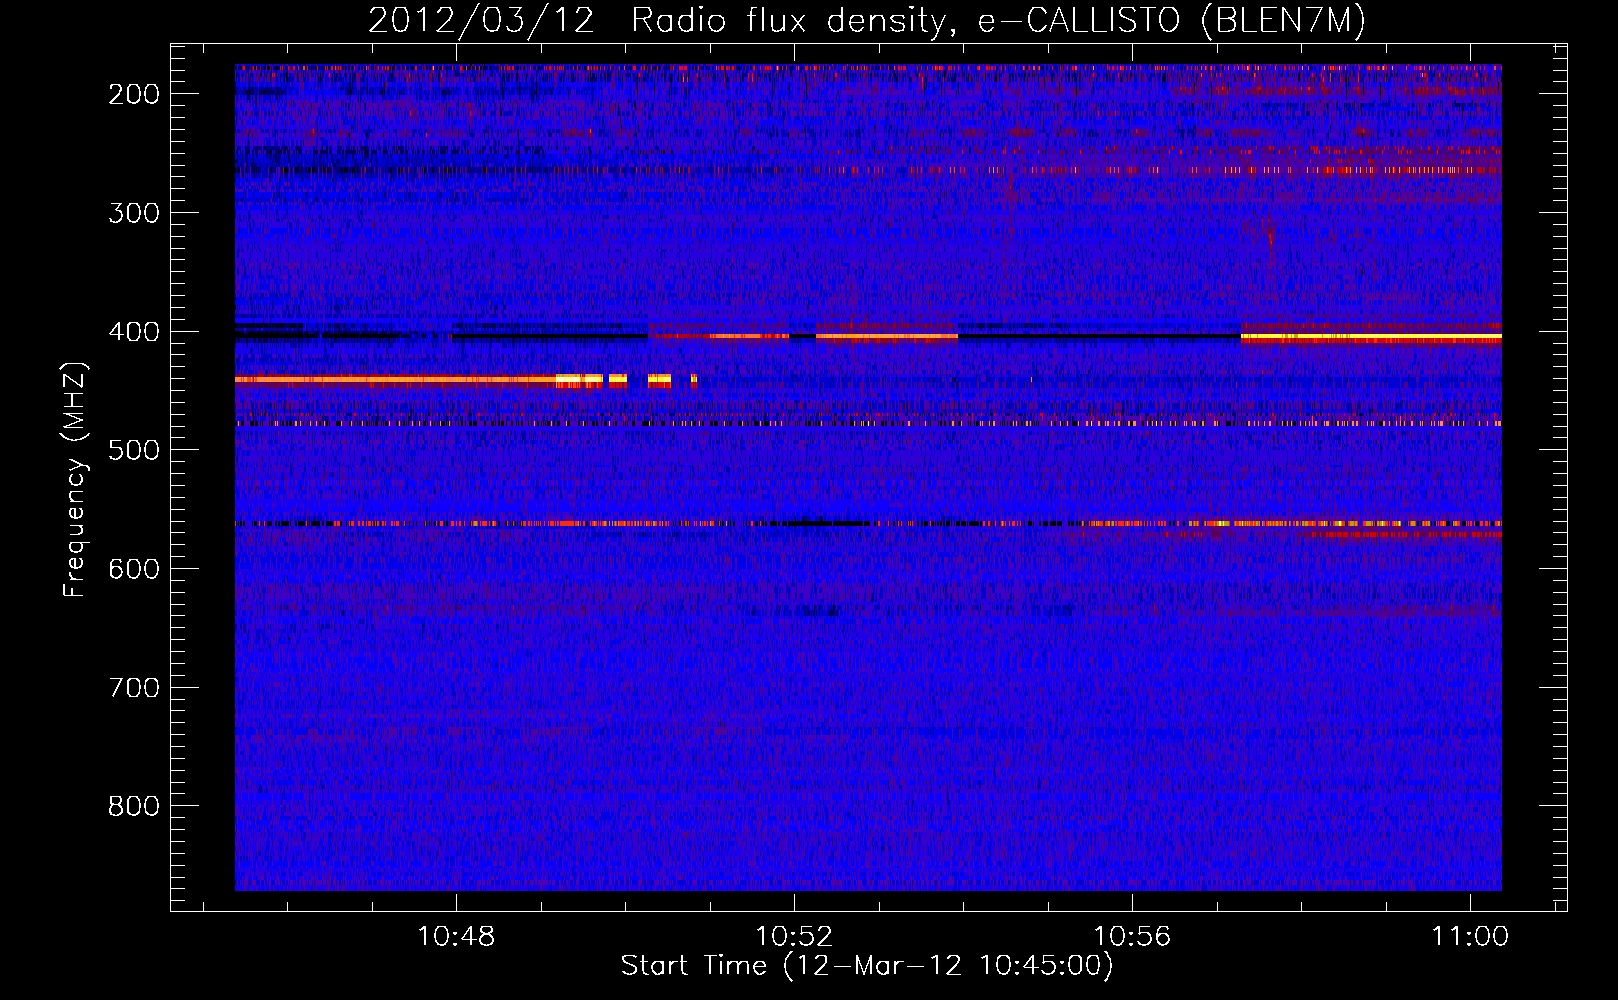Click the 300 frequency tick label
The height and width of the screenshot is (1000, 1618).
point(134,213)
